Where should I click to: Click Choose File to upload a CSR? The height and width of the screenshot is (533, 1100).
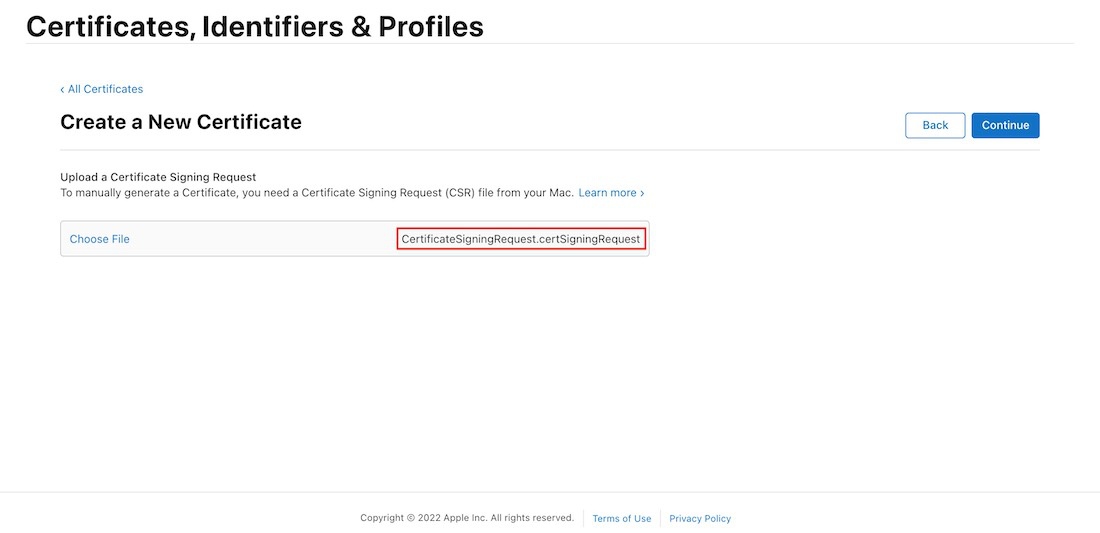[x=100, y=239]
